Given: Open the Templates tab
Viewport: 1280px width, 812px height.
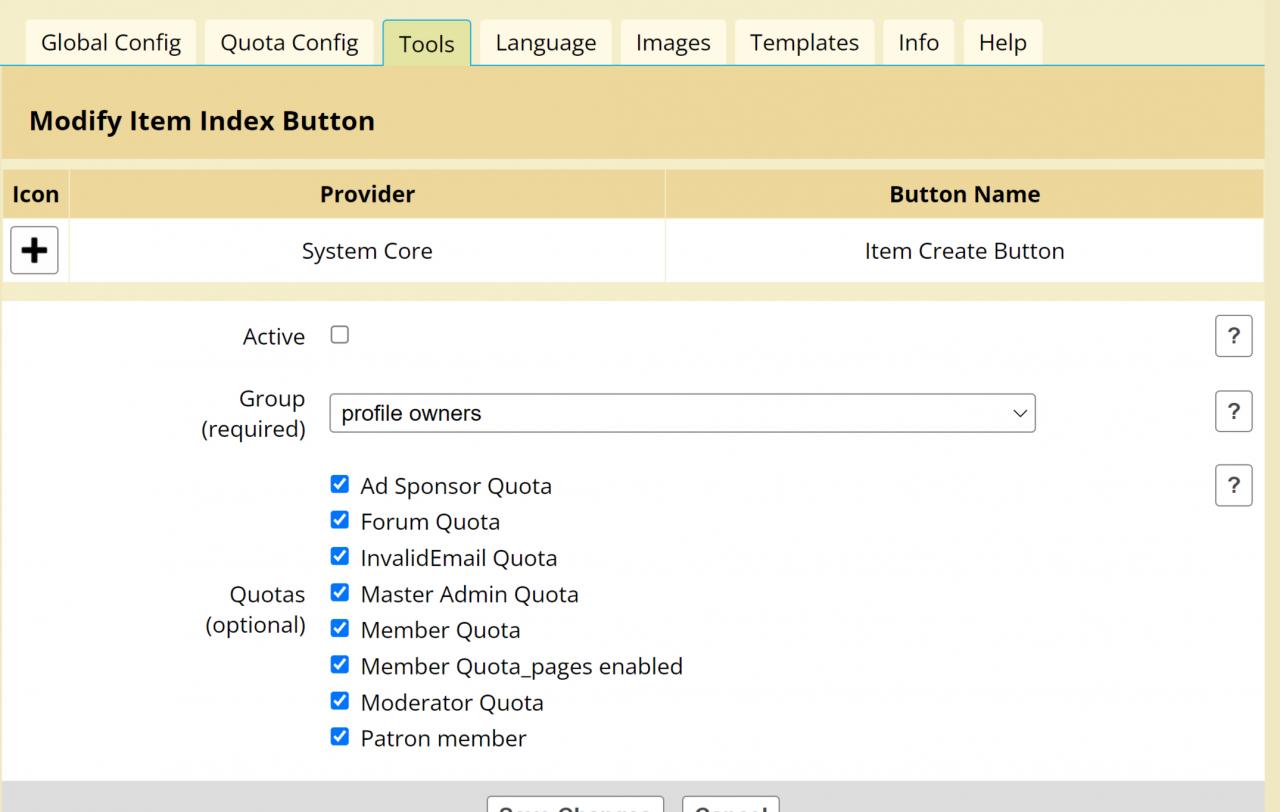Looking at the screenshot, I should pyautogui.click(x=804, y=43).
